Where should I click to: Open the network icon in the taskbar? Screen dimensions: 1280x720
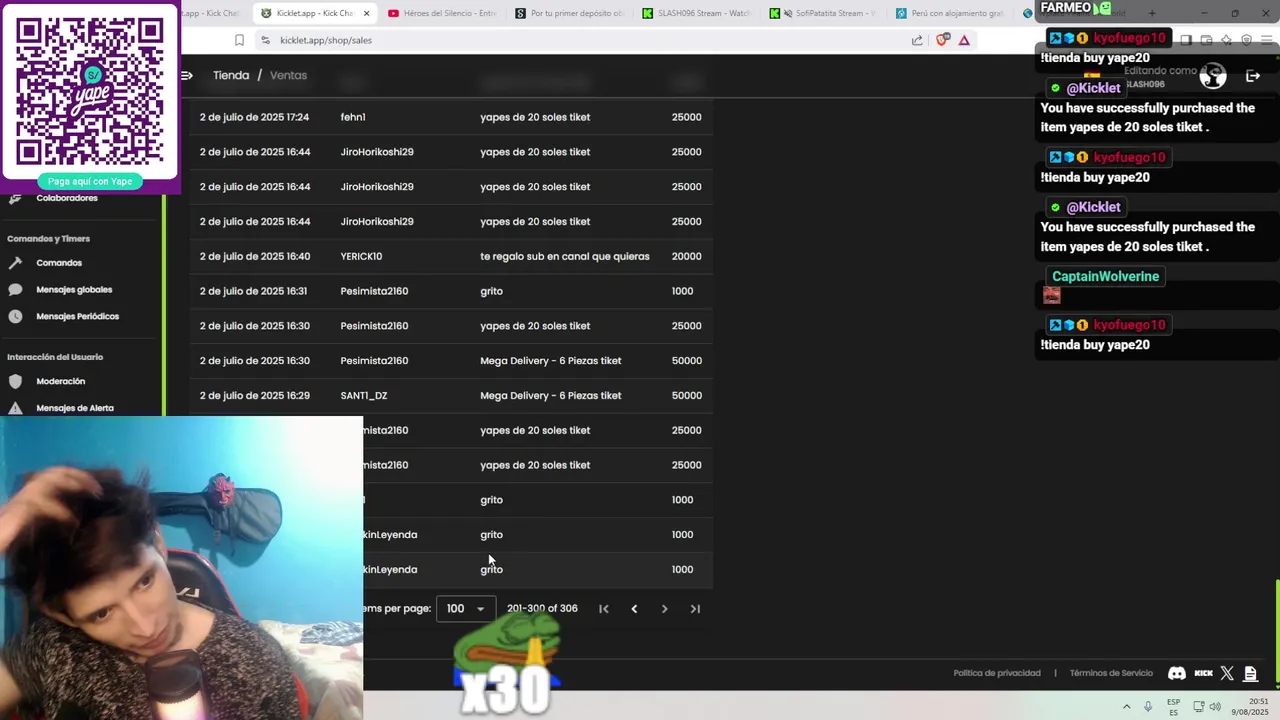tap(1197, 706)
